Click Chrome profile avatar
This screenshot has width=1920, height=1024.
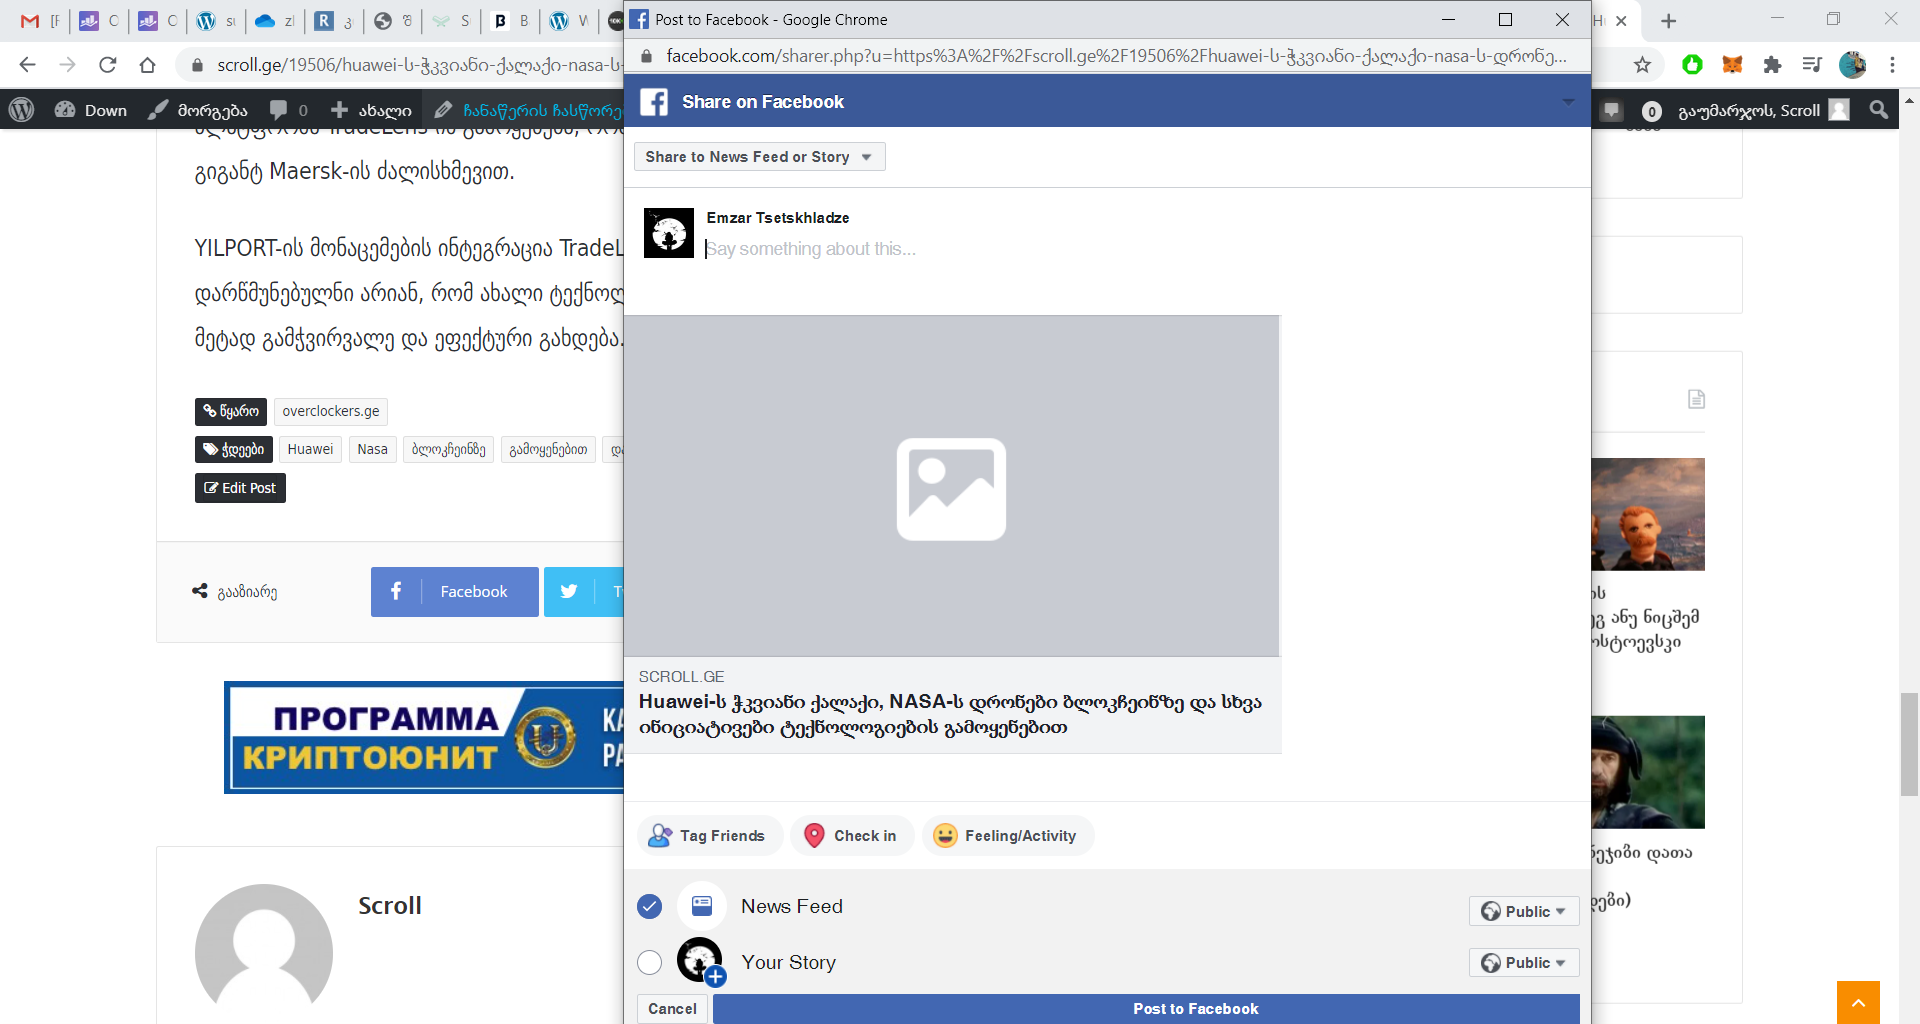pyautogui.click(x=1852, y=65)
